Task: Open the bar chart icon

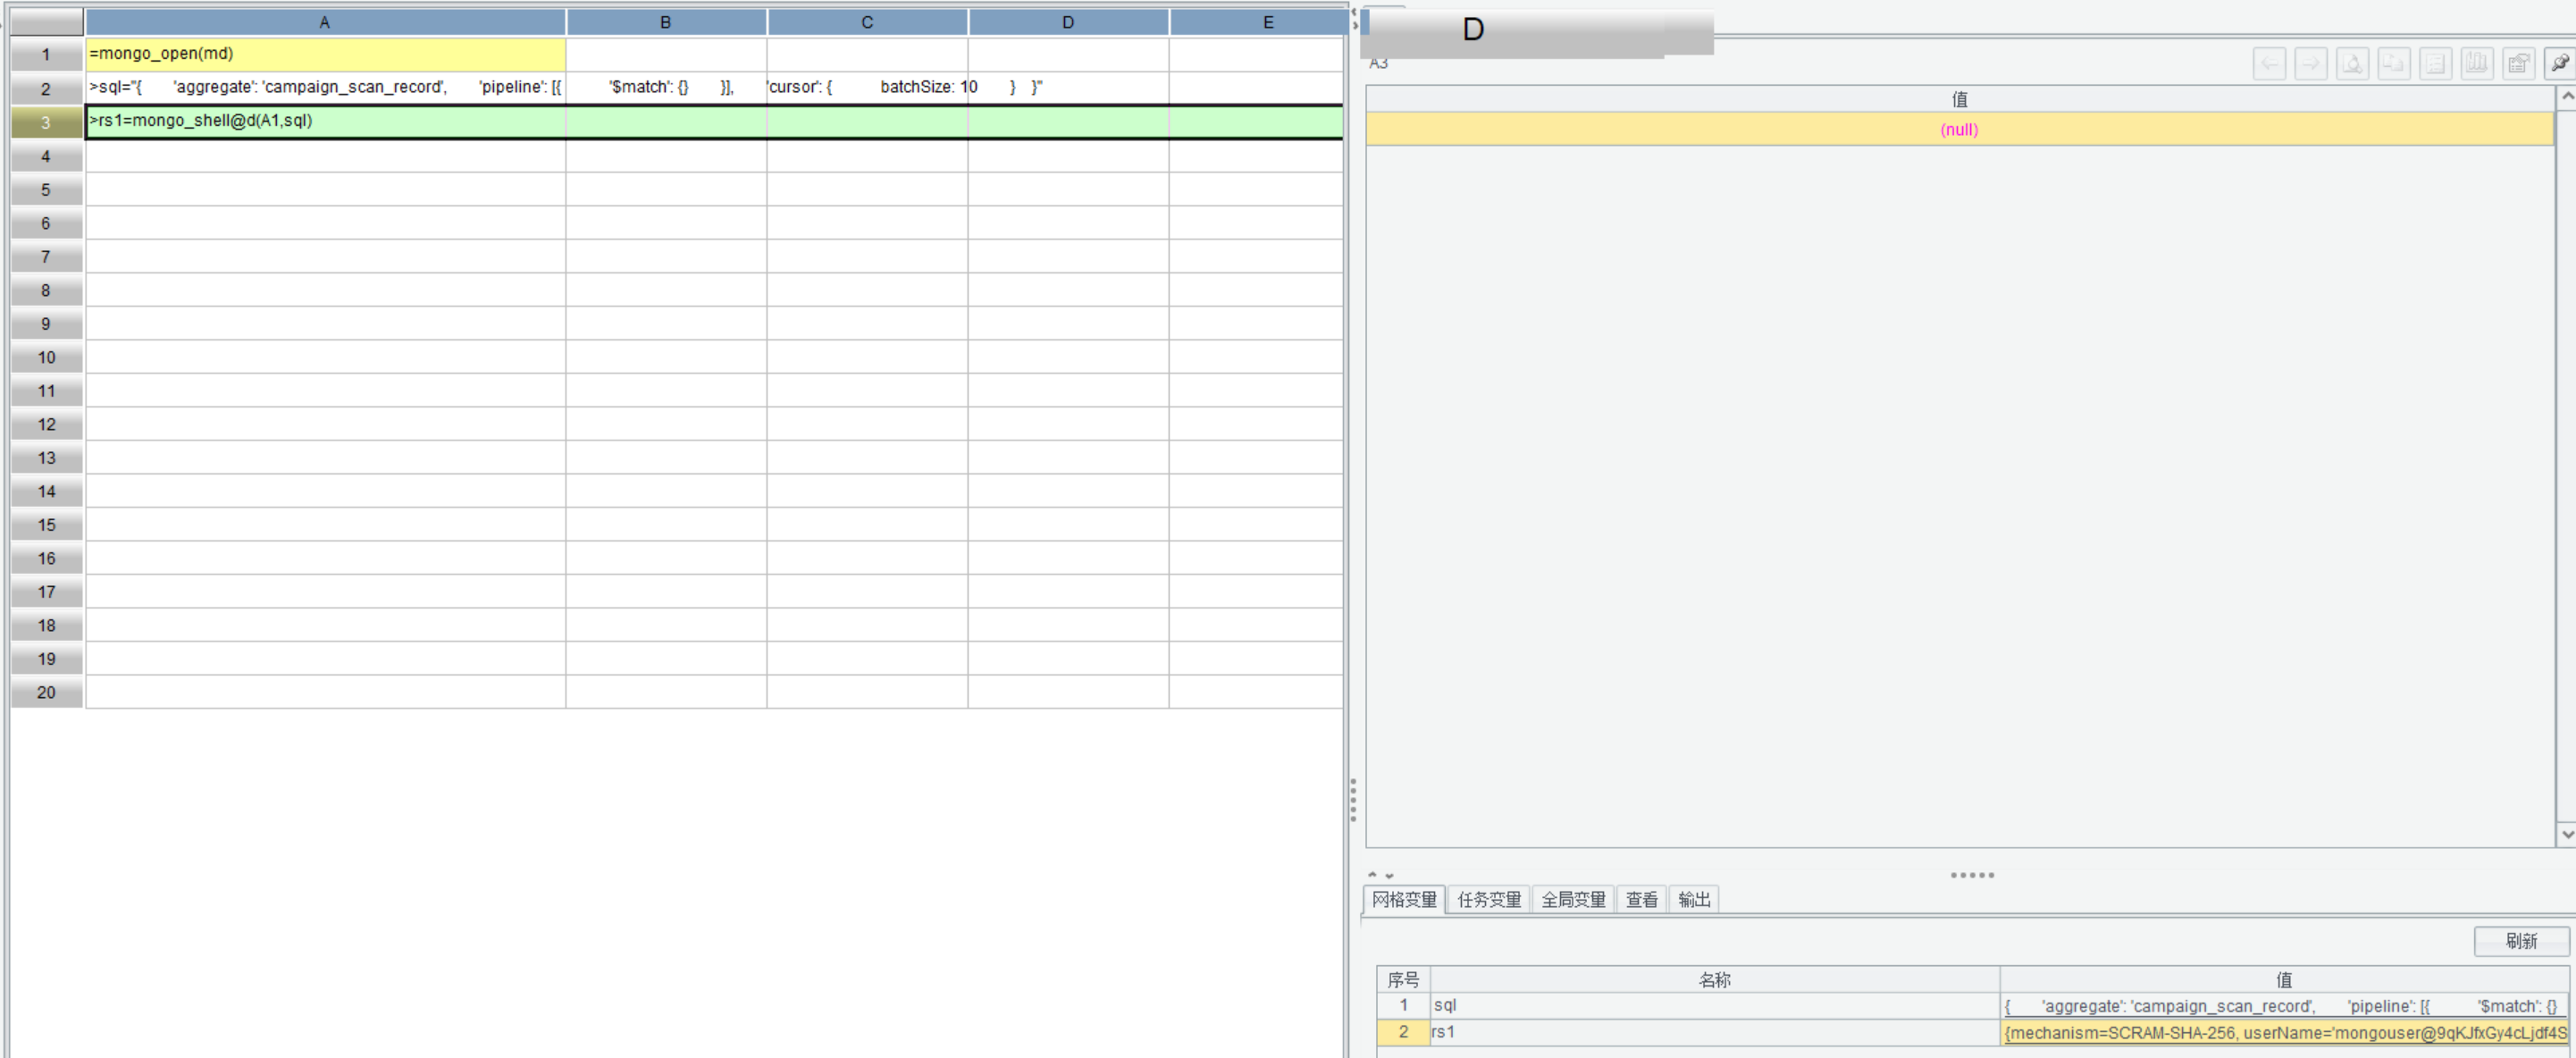Action: pos(2476,64)
